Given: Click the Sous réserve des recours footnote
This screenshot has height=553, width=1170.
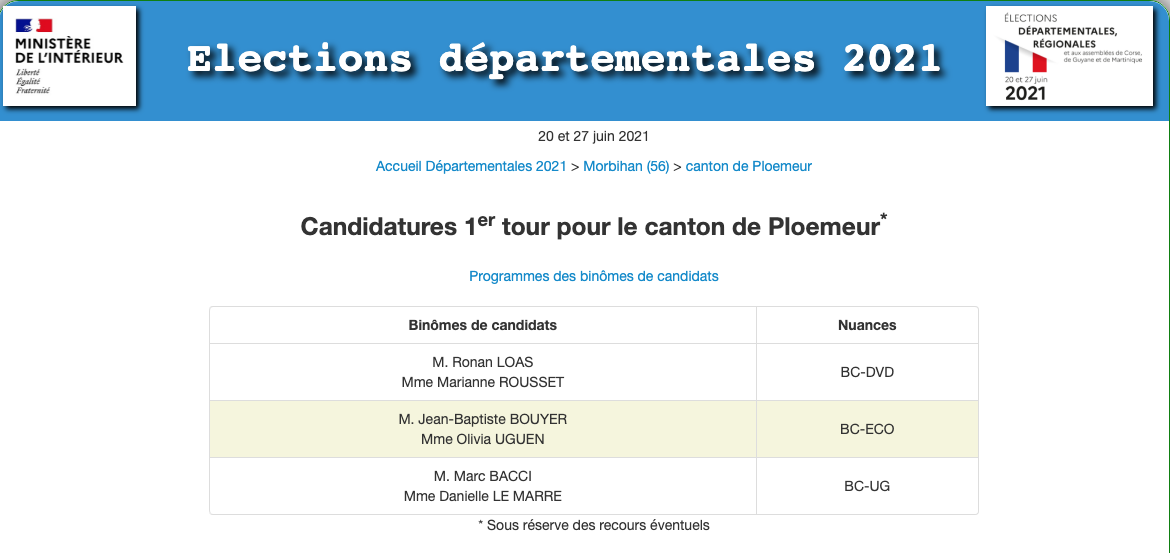Looking at the screenshot, I should click(x=594, y=525).
